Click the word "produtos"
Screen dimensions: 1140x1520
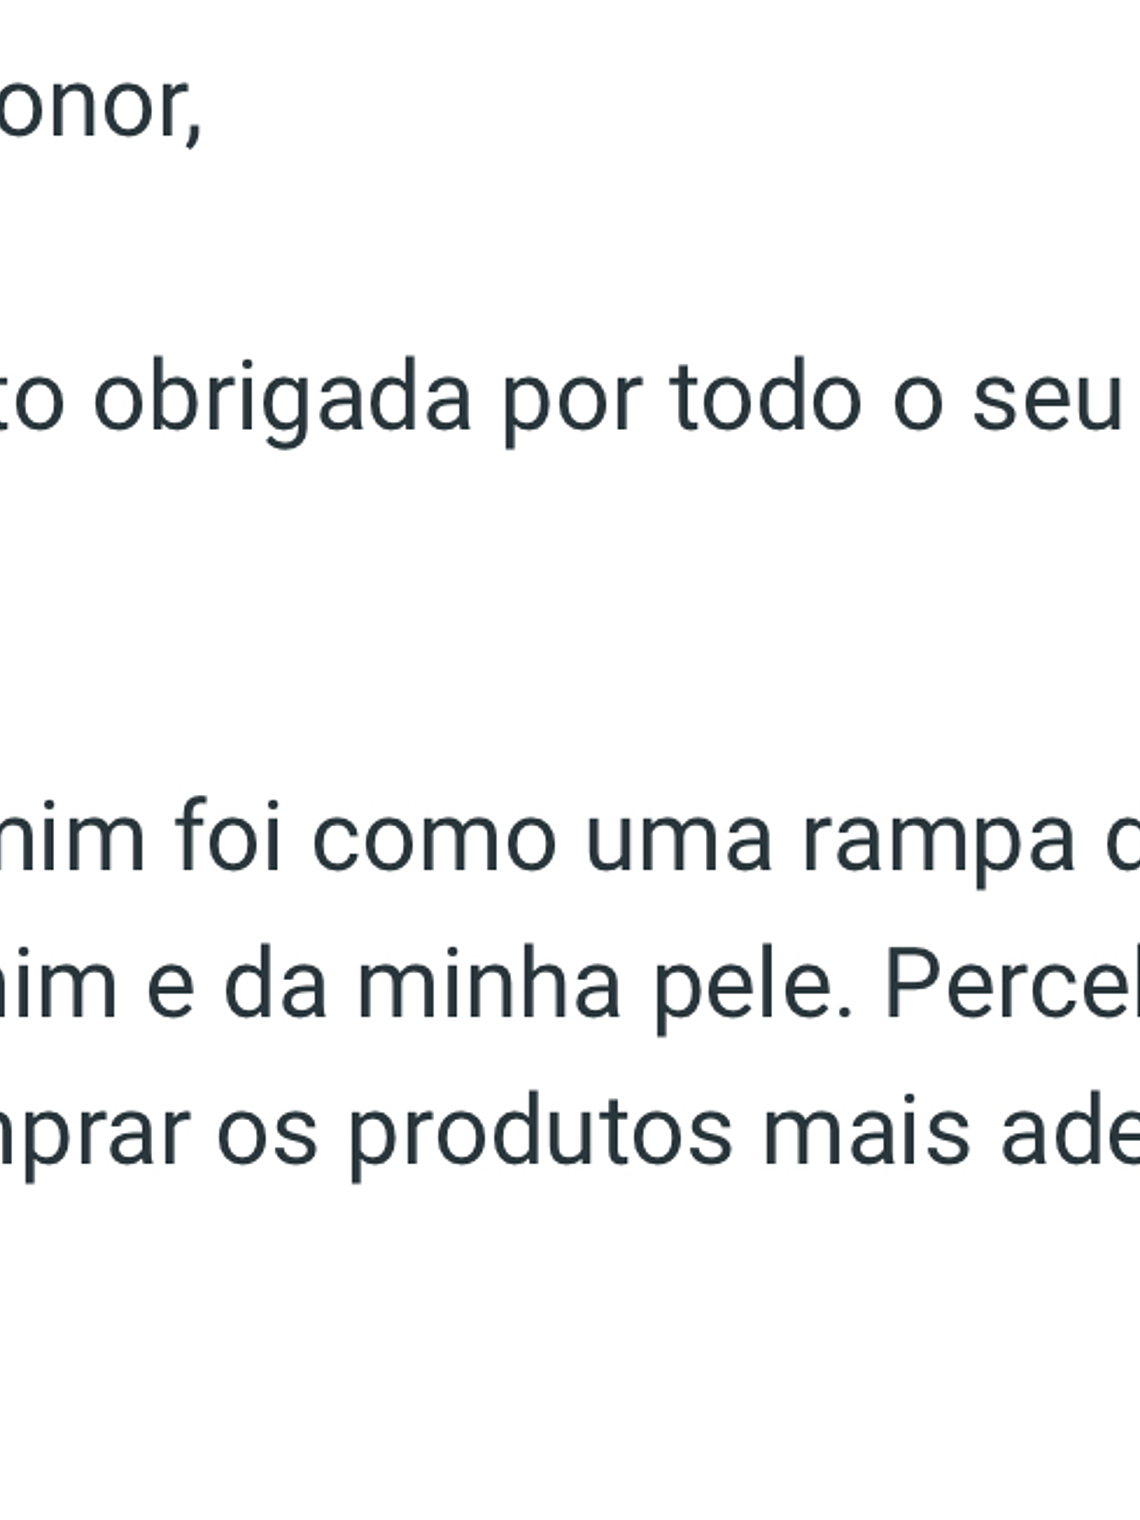pos(540,1132)
